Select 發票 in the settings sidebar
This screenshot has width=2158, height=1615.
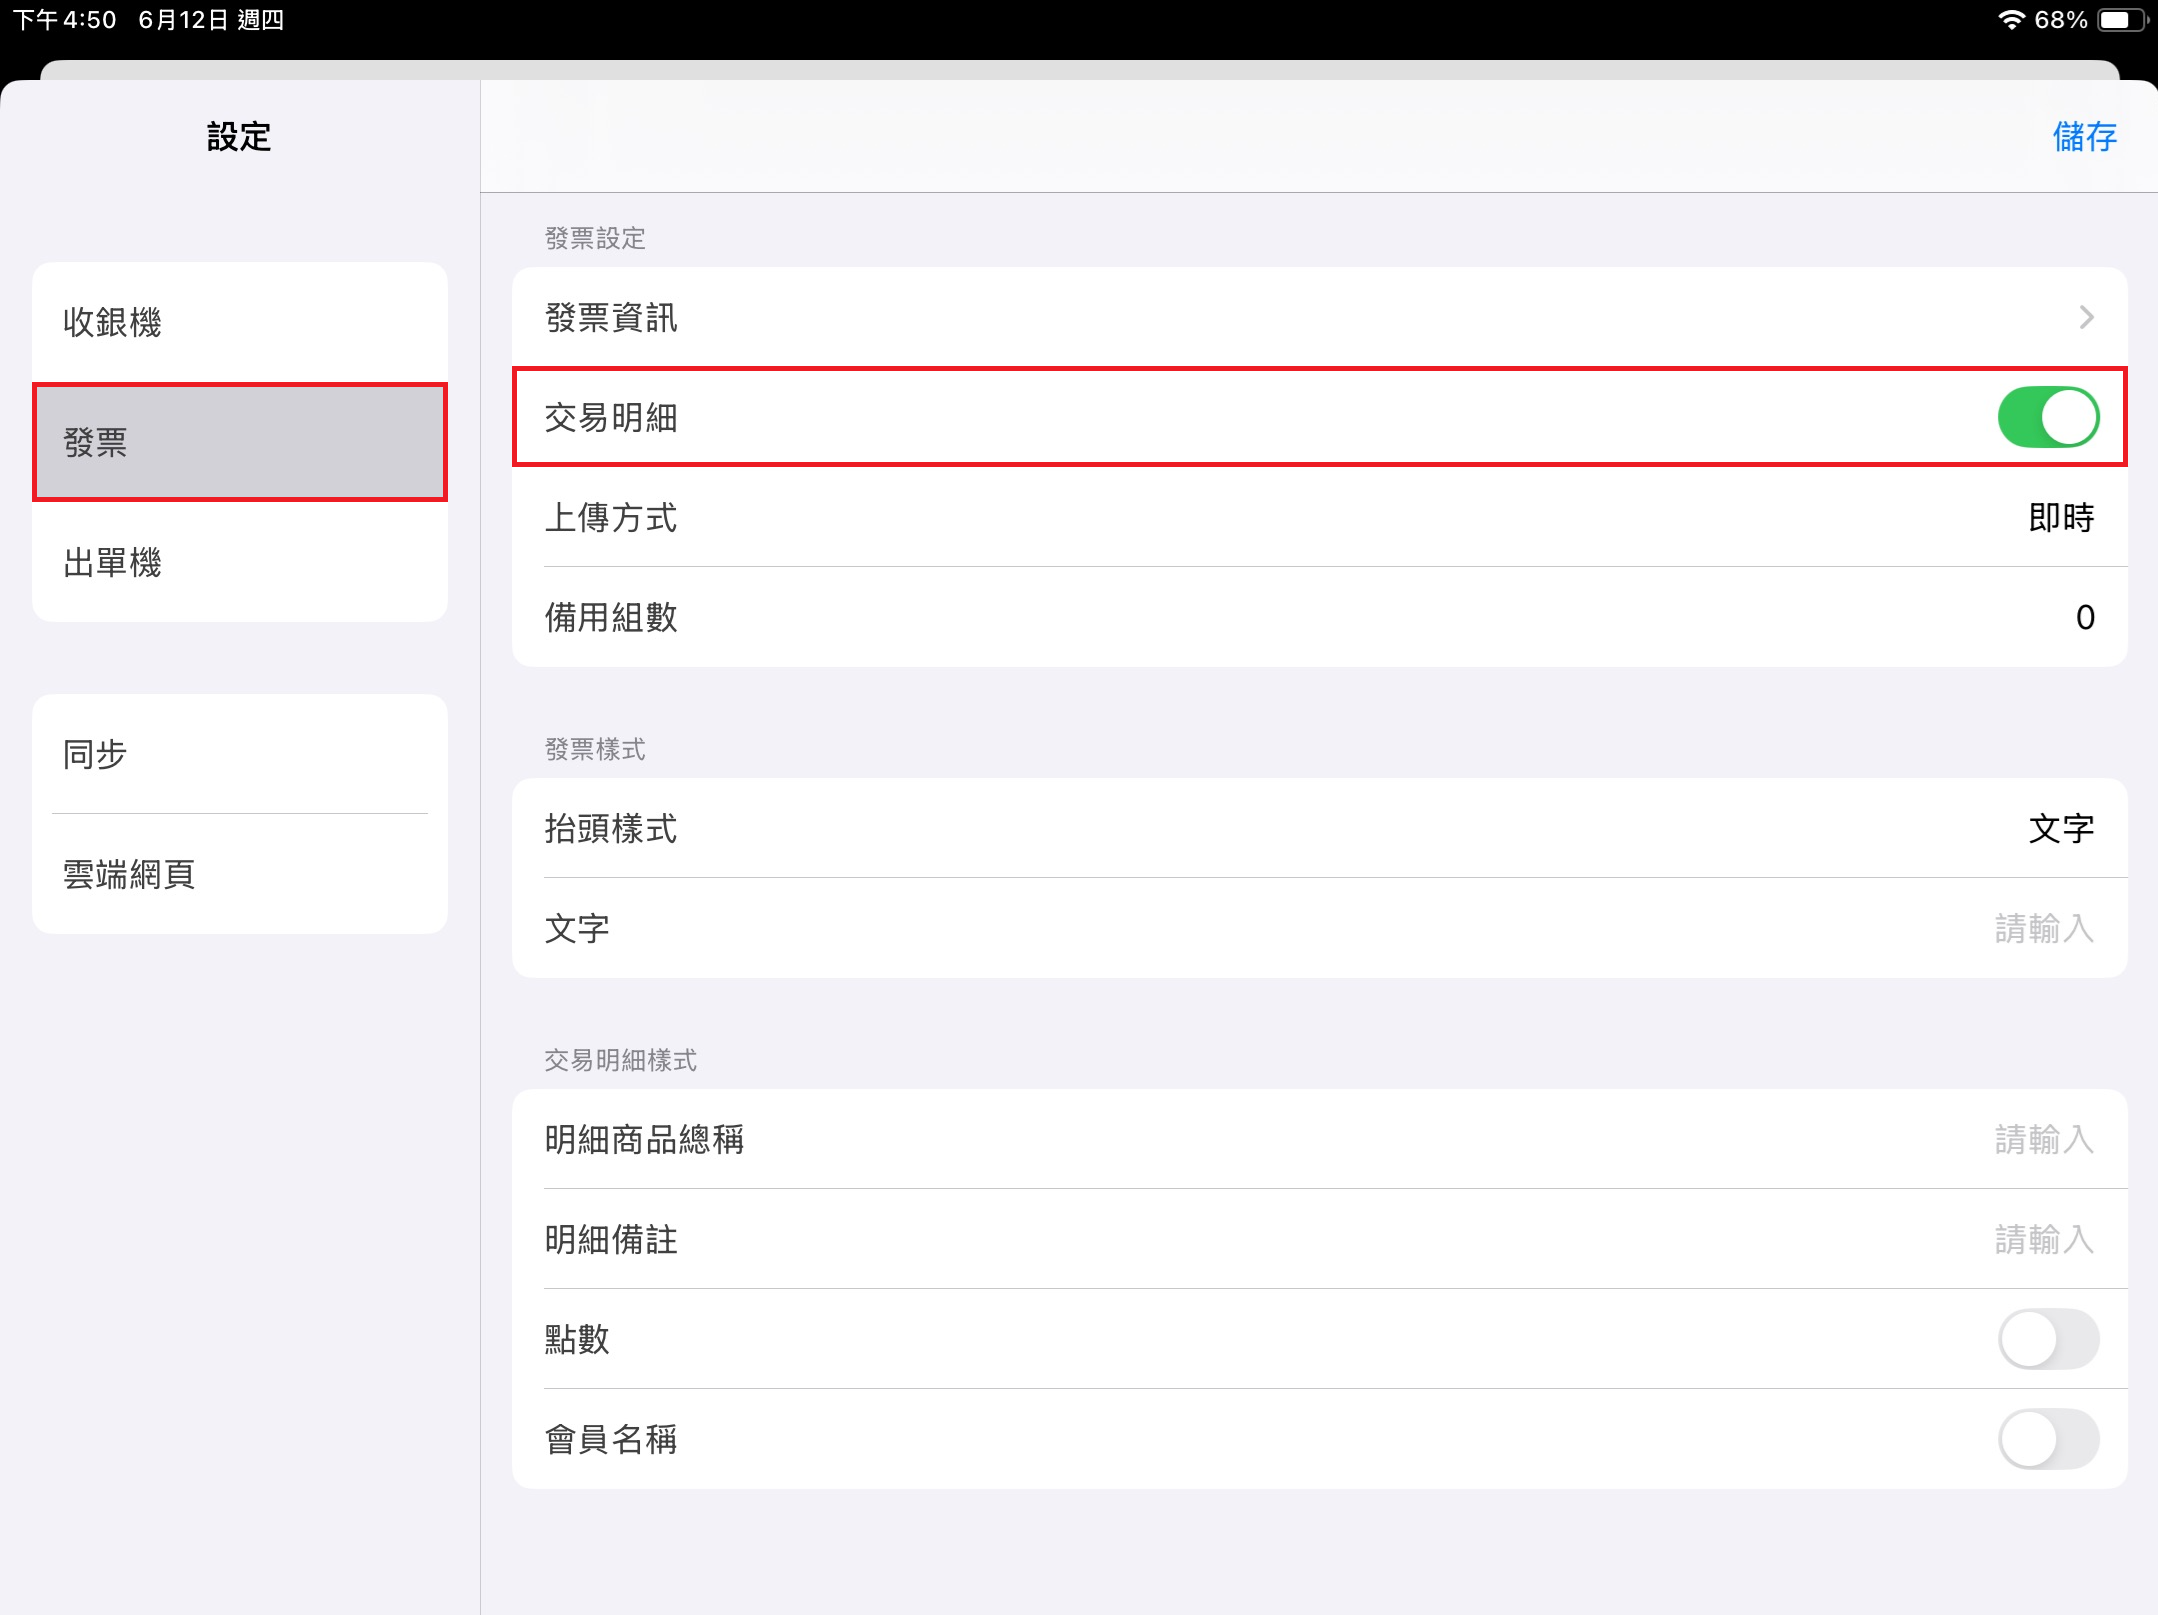(240, 442)
